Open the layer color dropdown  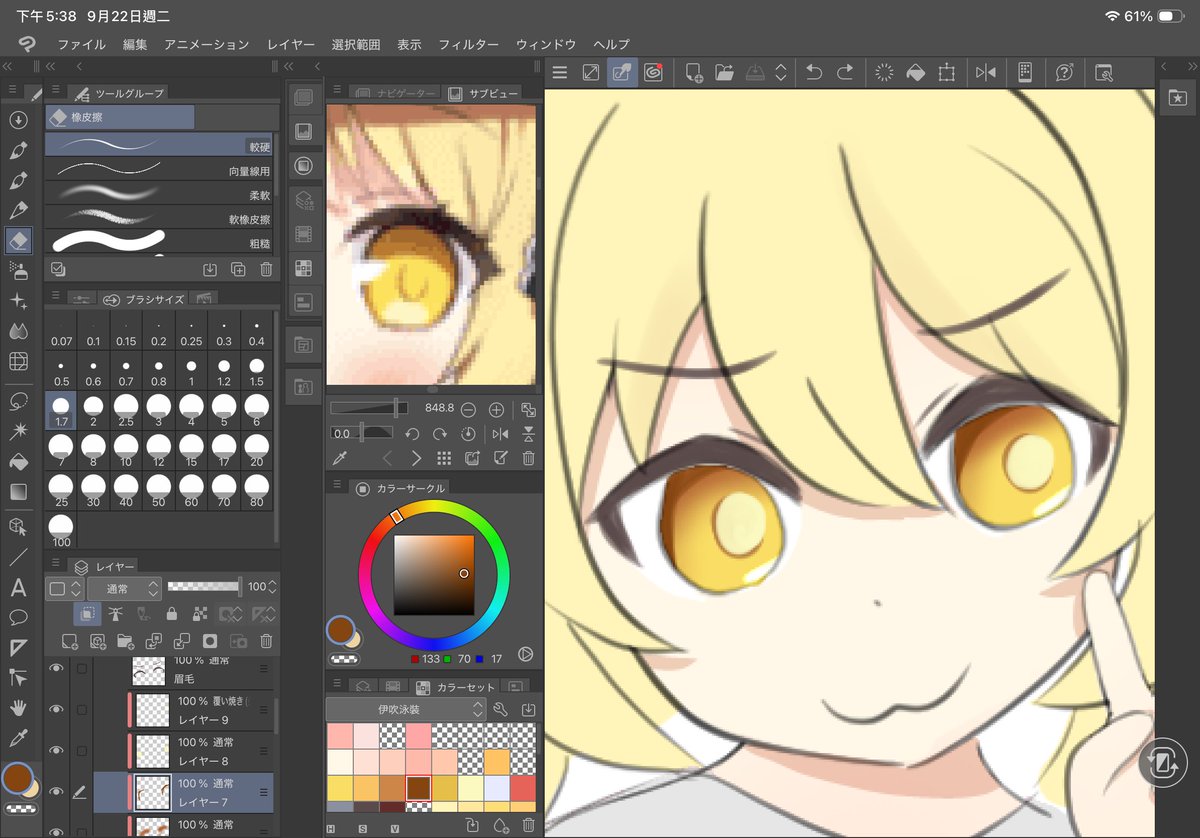(x=64, y=588)
